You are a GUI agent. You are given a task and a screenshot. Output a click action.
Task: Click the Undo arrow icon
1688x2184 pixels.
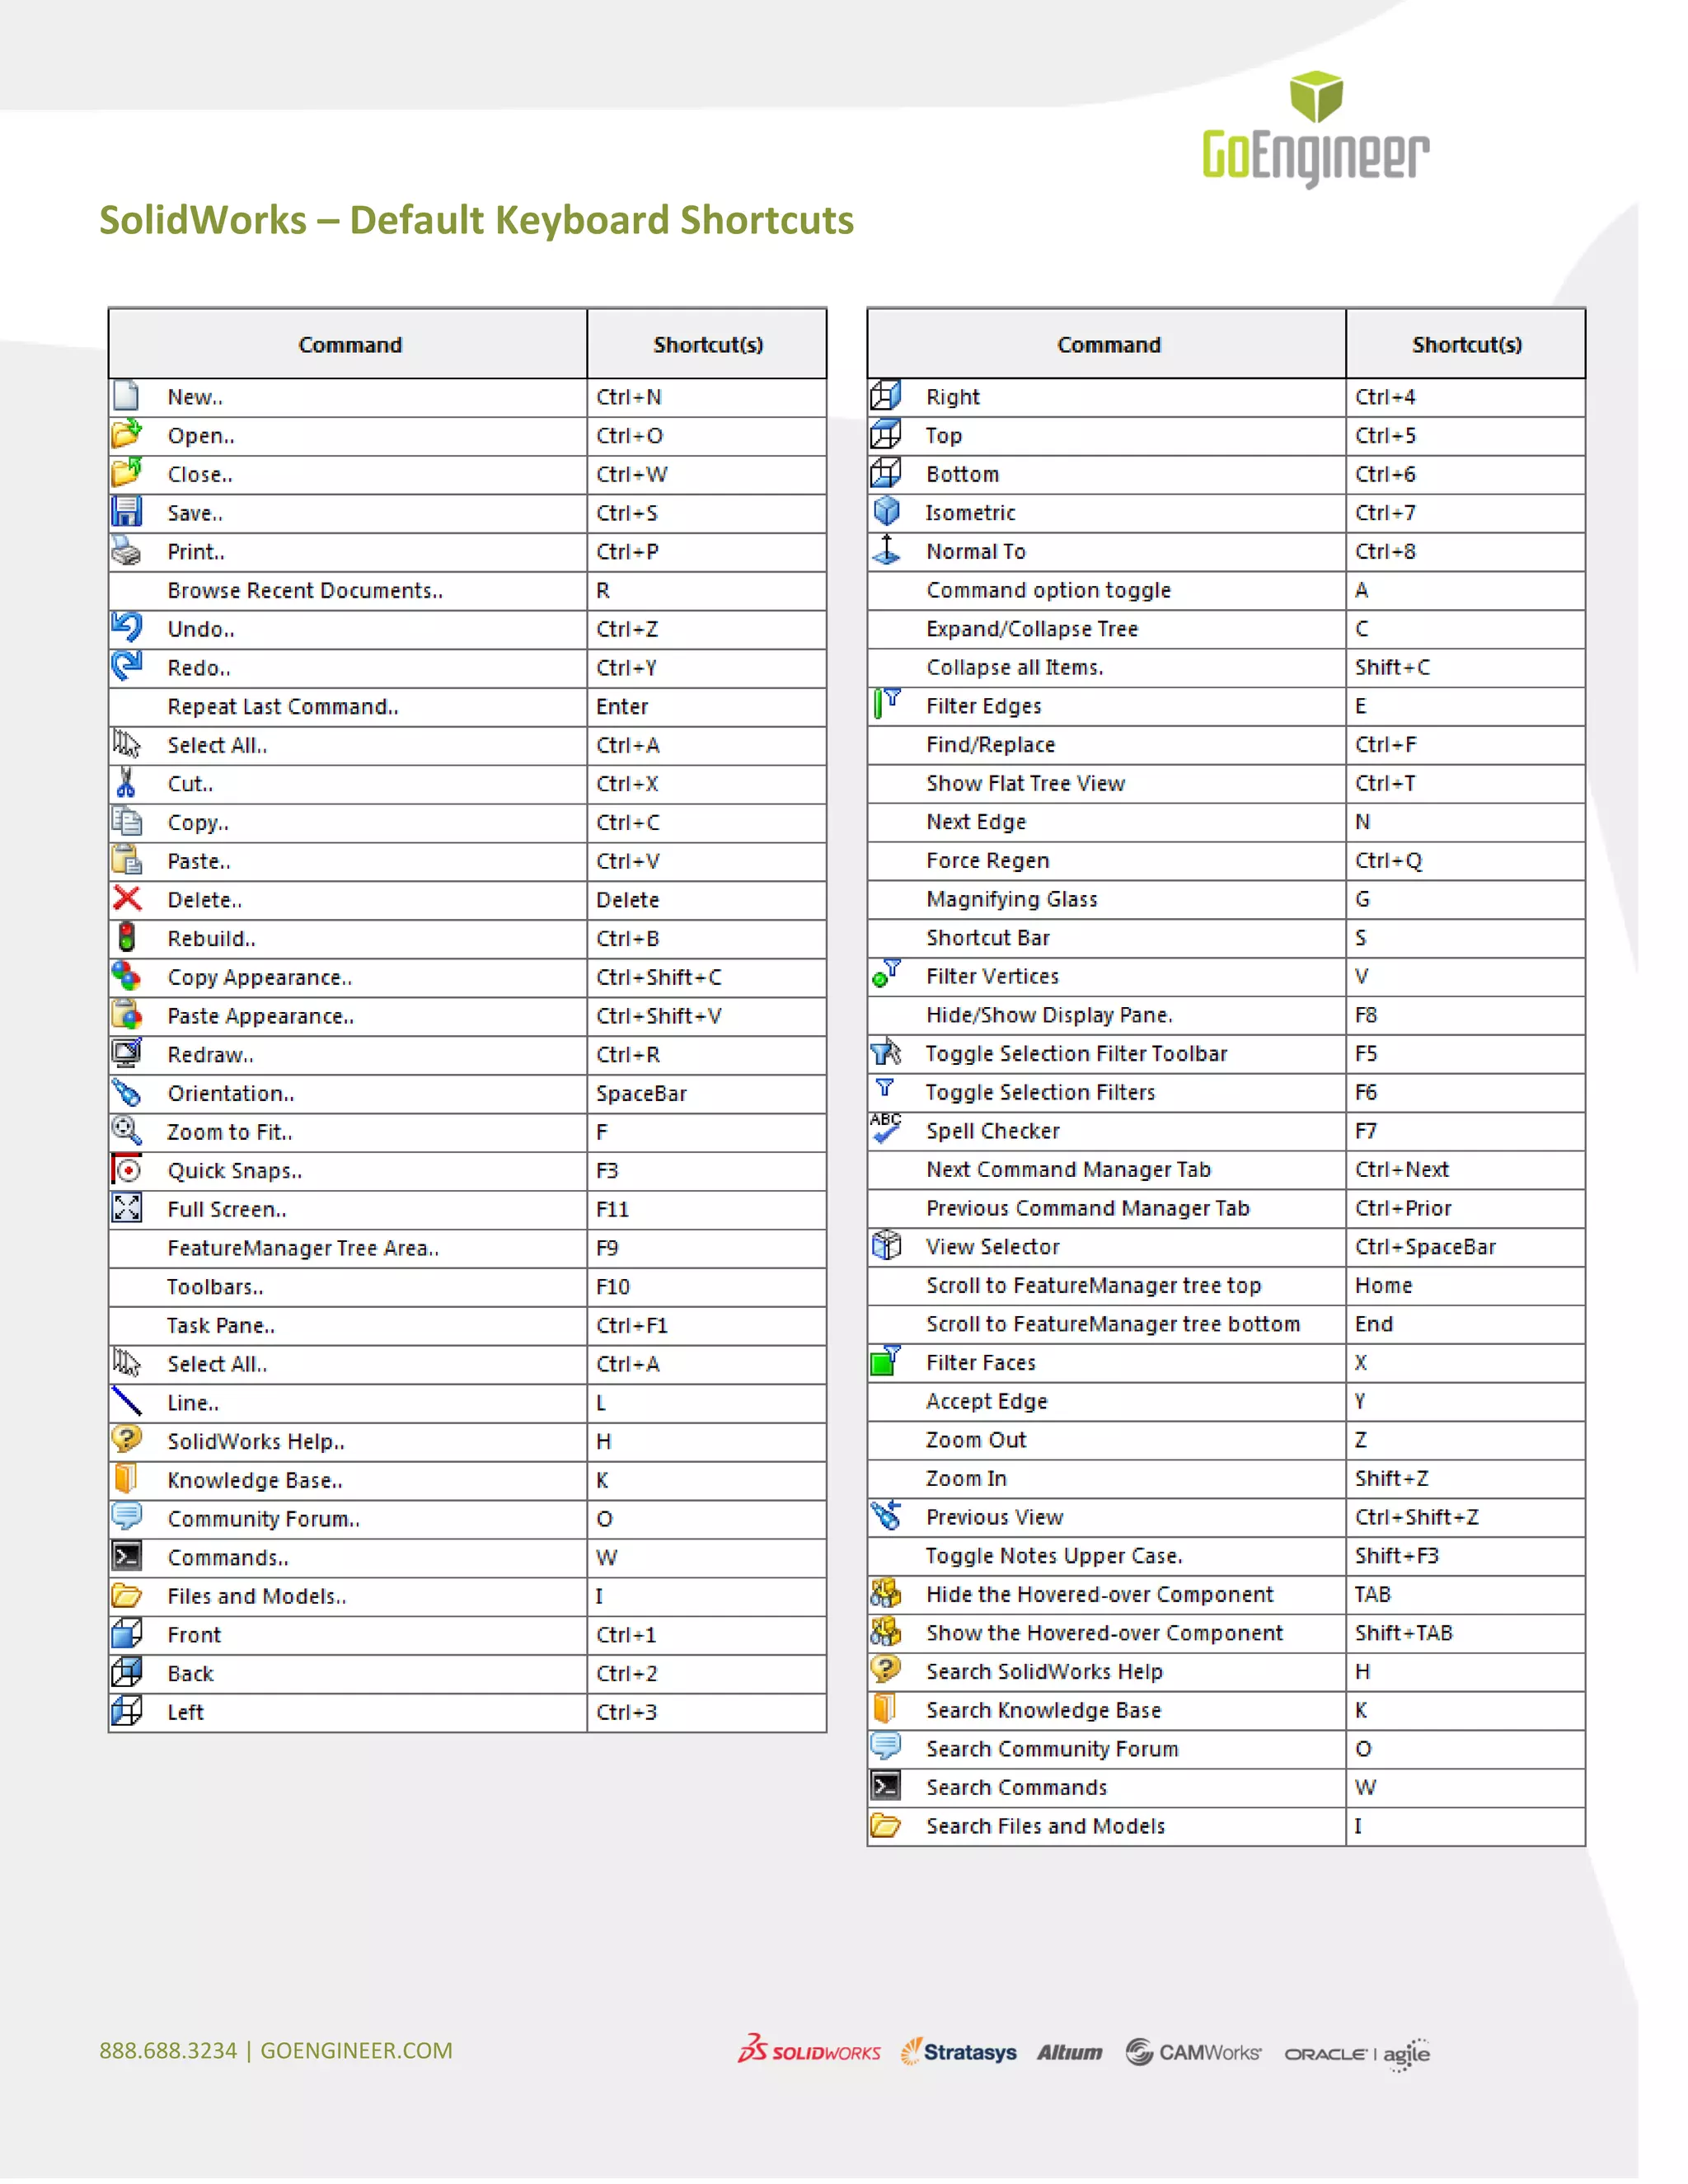click(127, 628)
